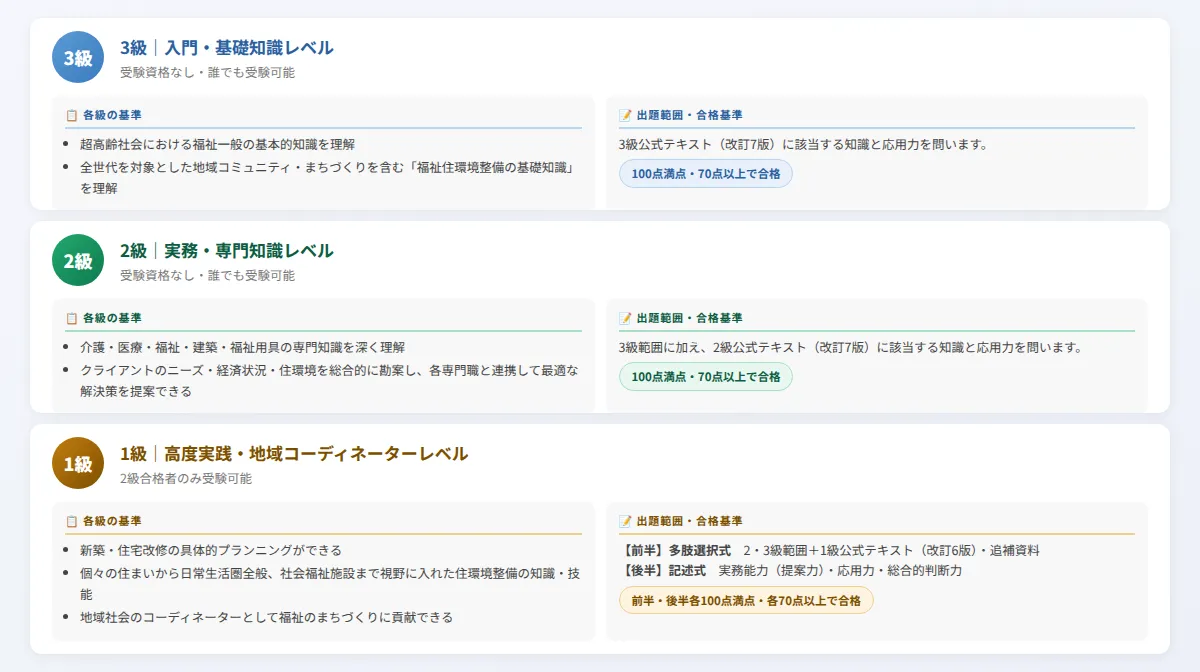This screenshot has width=1200, height=672.
Task: Click bullet starting クライアントのニーズ・経済状況
Action: pos(330,380)
